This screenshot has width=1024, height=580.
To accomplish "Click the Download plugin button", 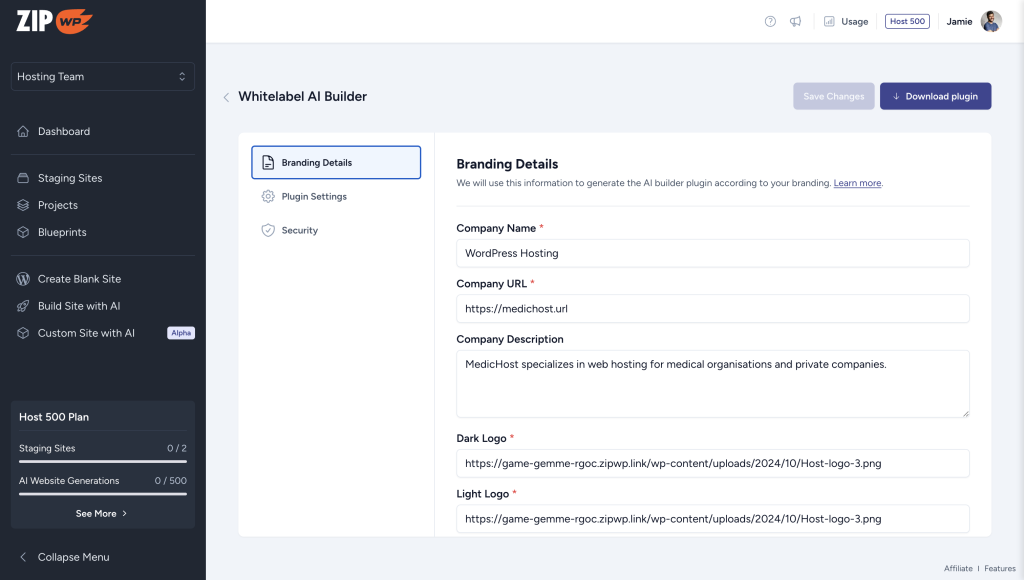I will 935,97.
